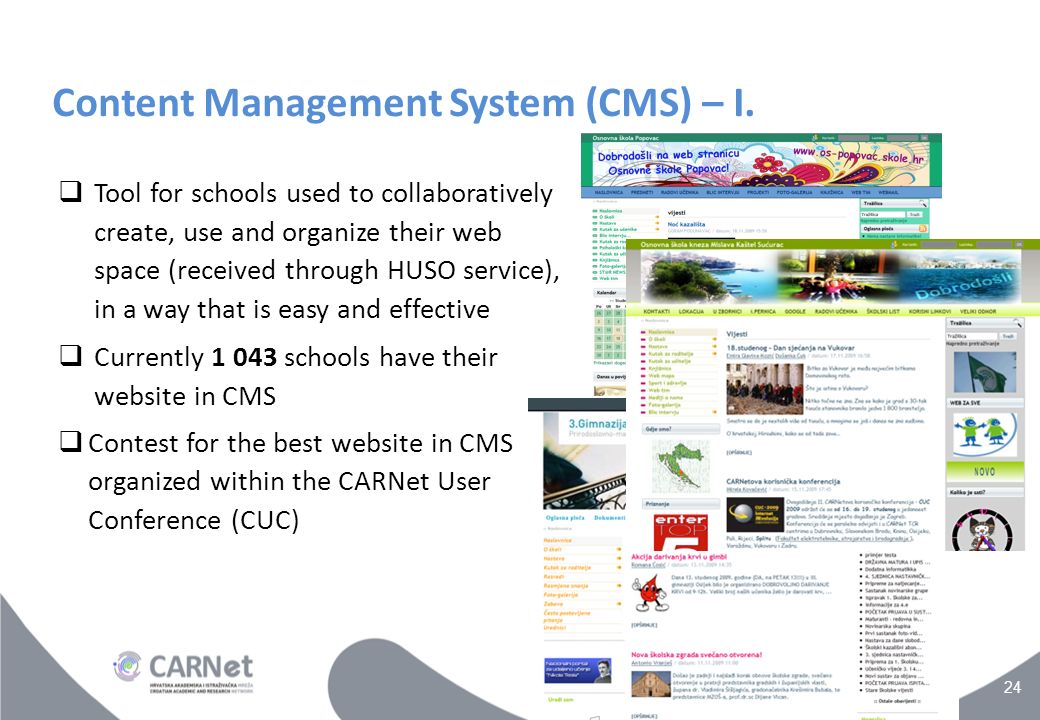Image resolution: width=1040 pixels, height=720 pixels.
Task: Expand Blic intervju arrow in Kaštel Sućurac menu
Action: [x=714, y=412]
